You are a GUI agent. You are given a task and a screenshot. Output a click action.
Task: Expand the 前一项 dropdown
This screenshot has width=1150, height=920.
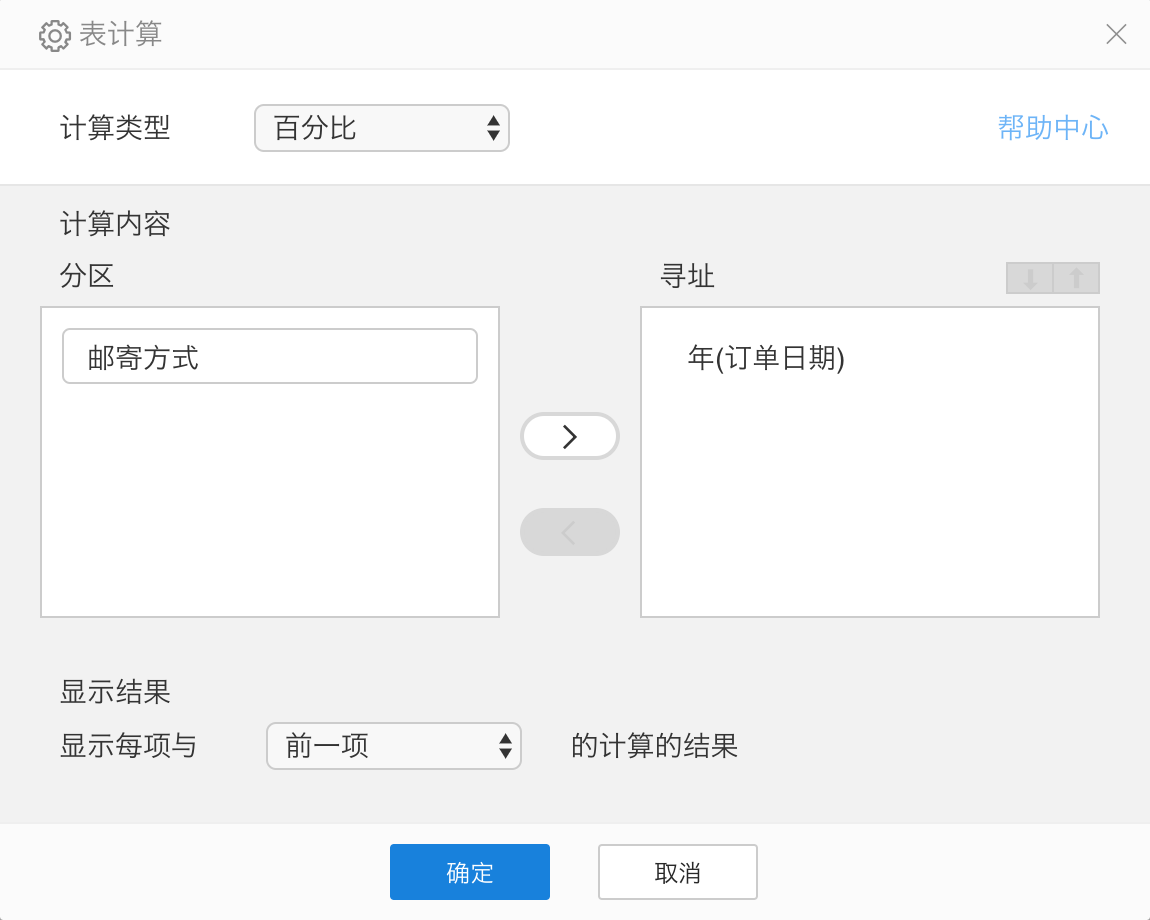coord(394,746)
